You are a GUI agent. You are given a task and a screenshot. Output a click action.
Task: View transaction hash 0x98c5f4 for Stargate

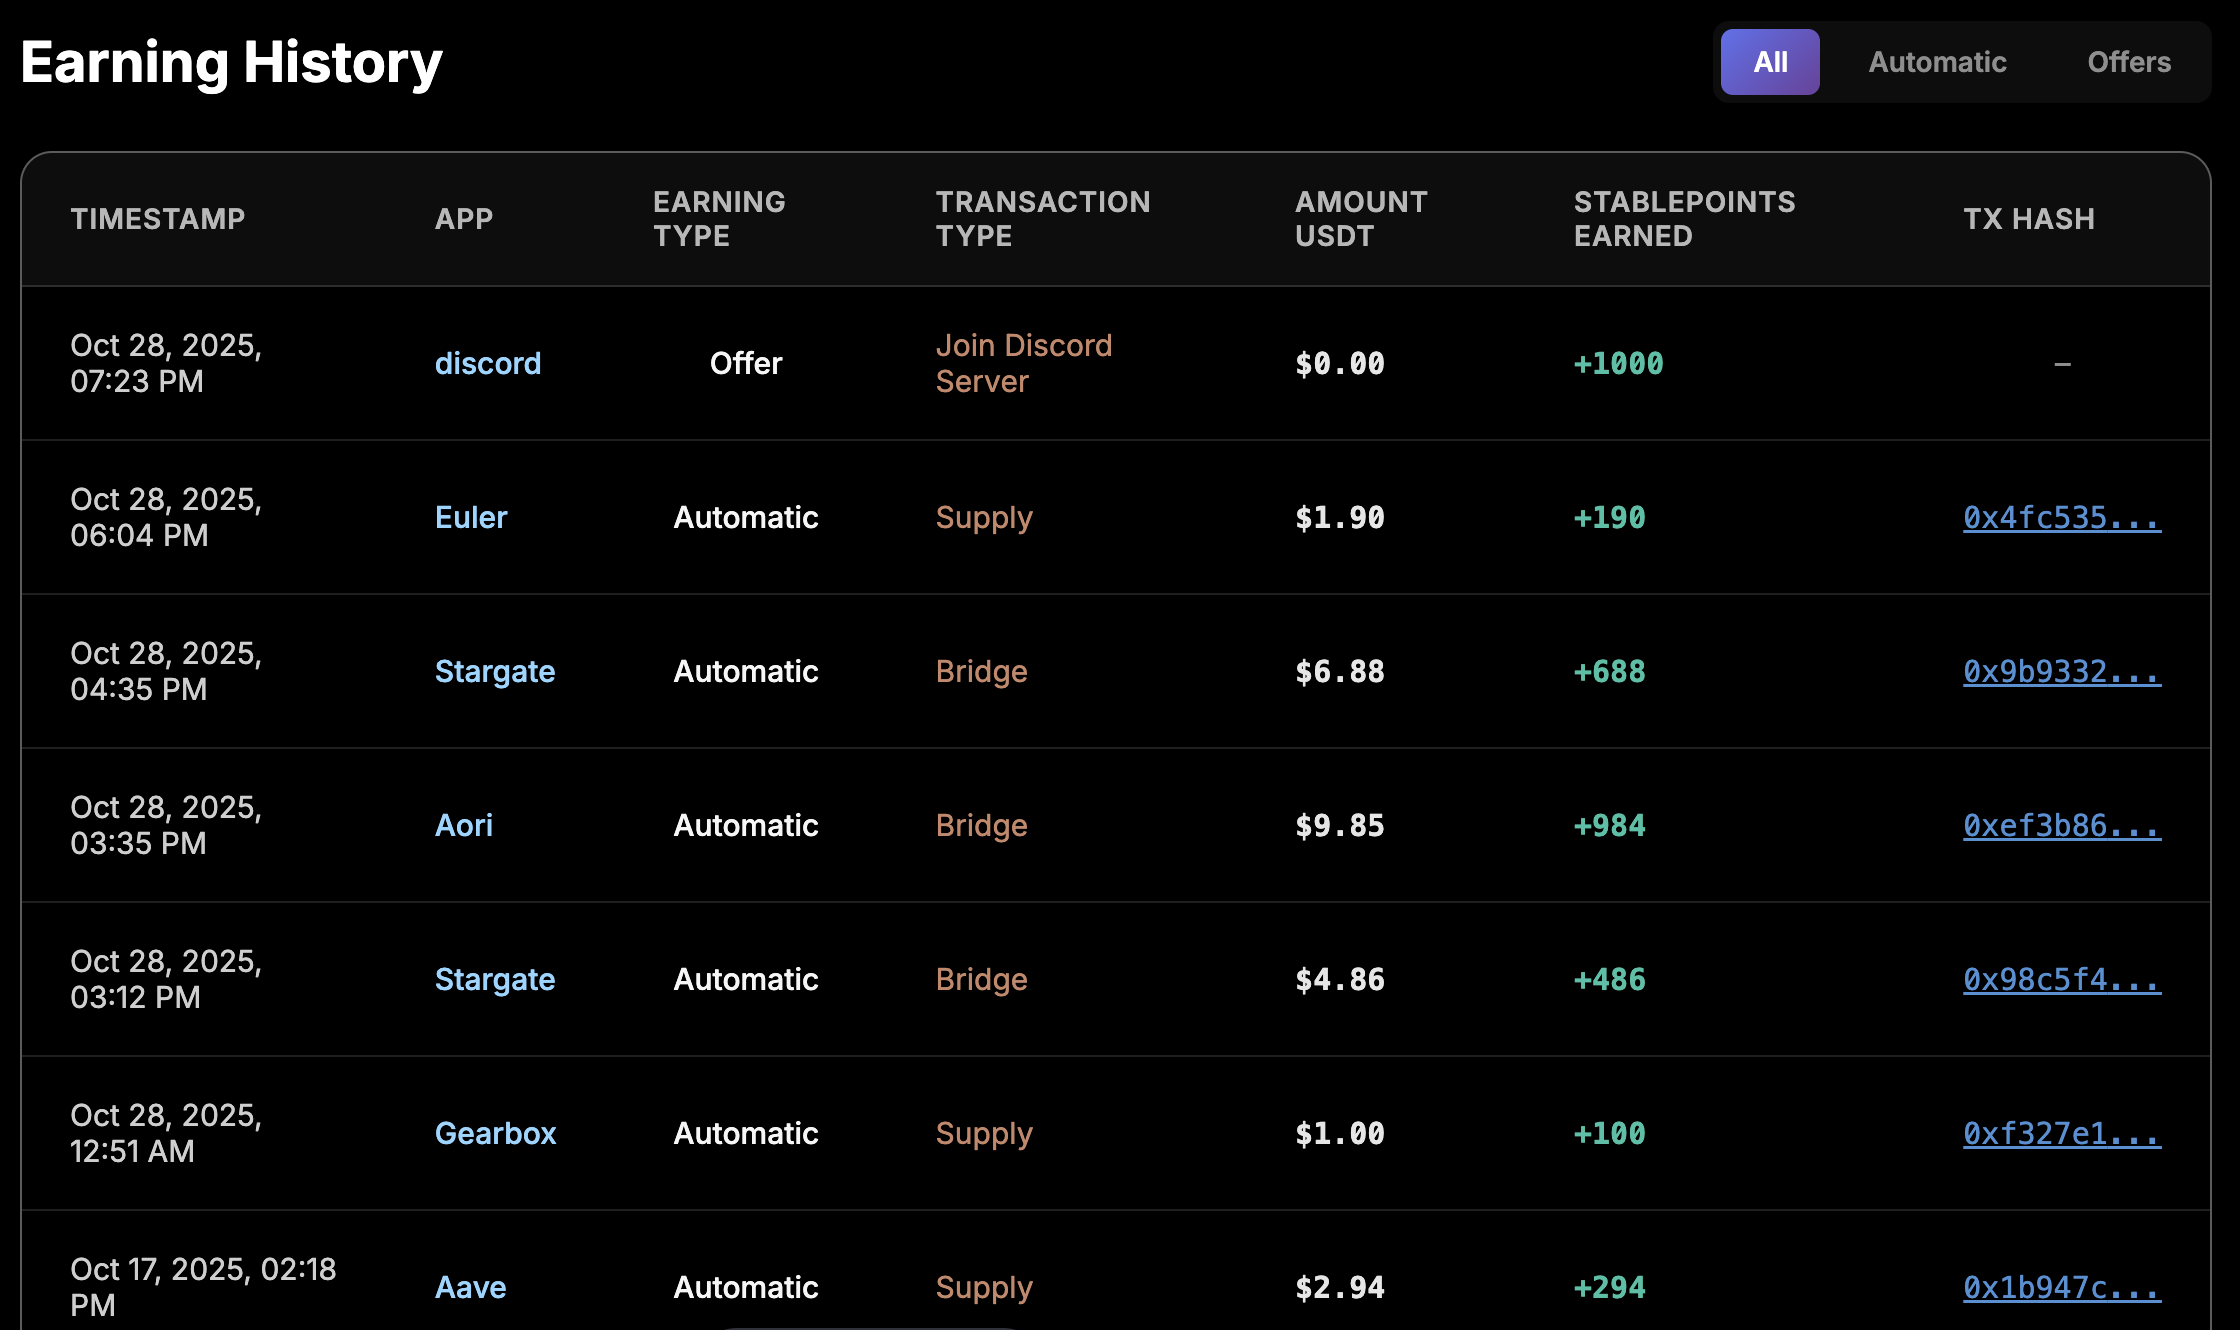coord(2061,979)
